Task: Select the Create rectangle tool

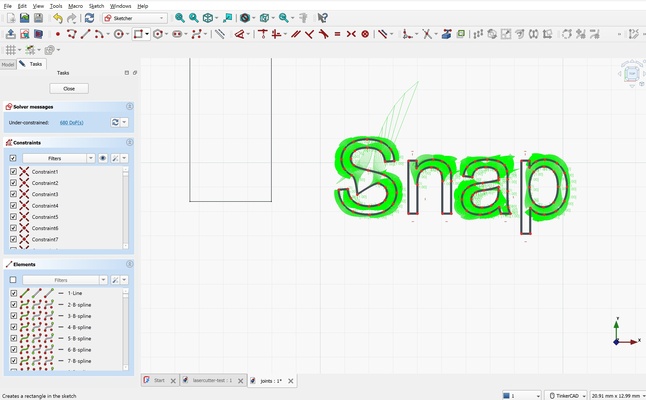Action: pos(138,34)
